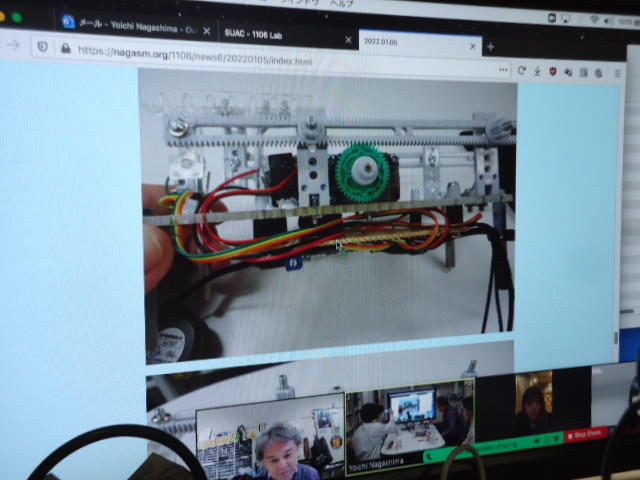Click the Zoom icon in macOS menu bar
This screenshot has height=480, width=640.
coord(552,18)
